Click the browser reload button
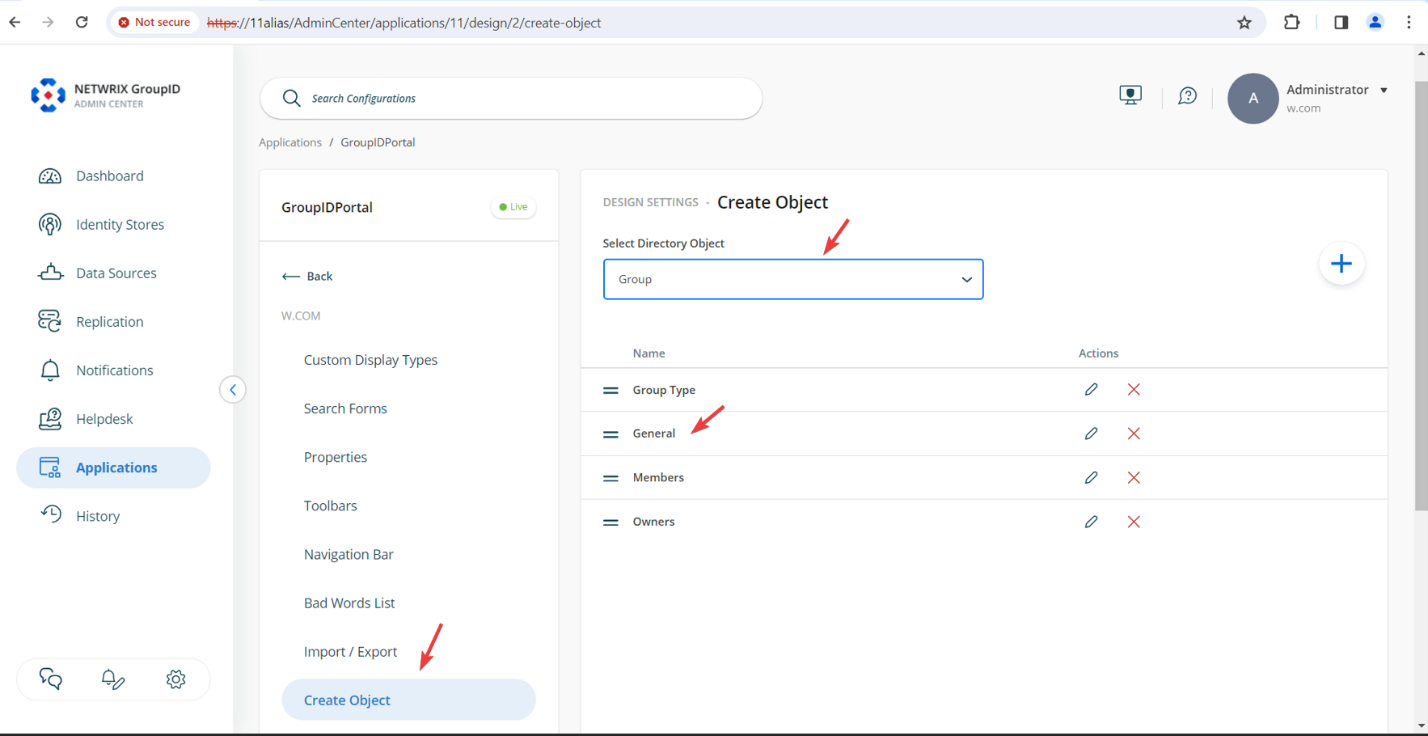The width and height of the screenshot is (1428, 736). click(x=82, y=22)
